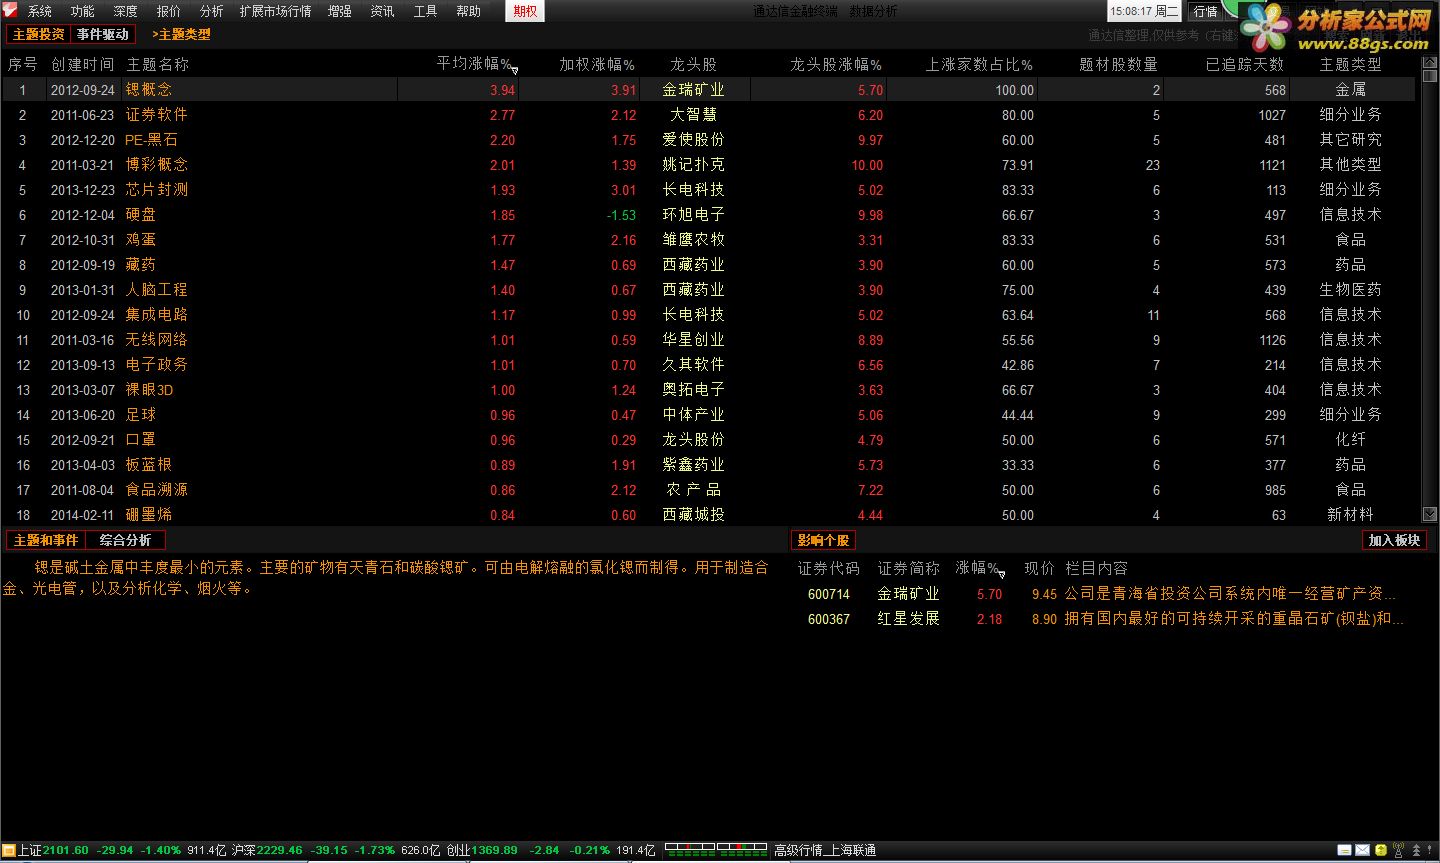Select the 博彩概念 theme

coord(156,165)
